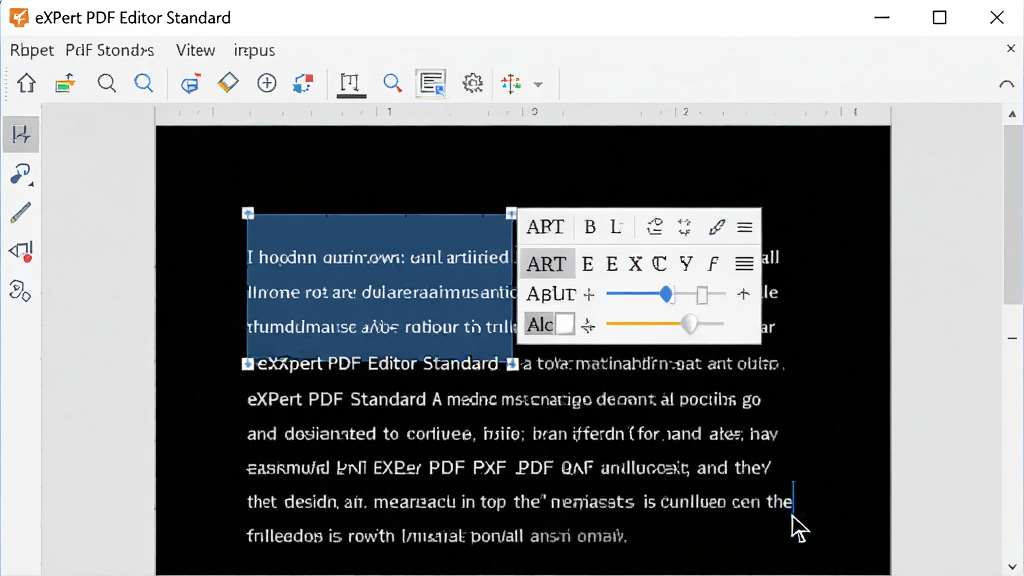Open file with the folder toolbar icon
Image resolution: width=1024 pixels, height=576 pixels.
pyautogui.click(x=65, y=84)
